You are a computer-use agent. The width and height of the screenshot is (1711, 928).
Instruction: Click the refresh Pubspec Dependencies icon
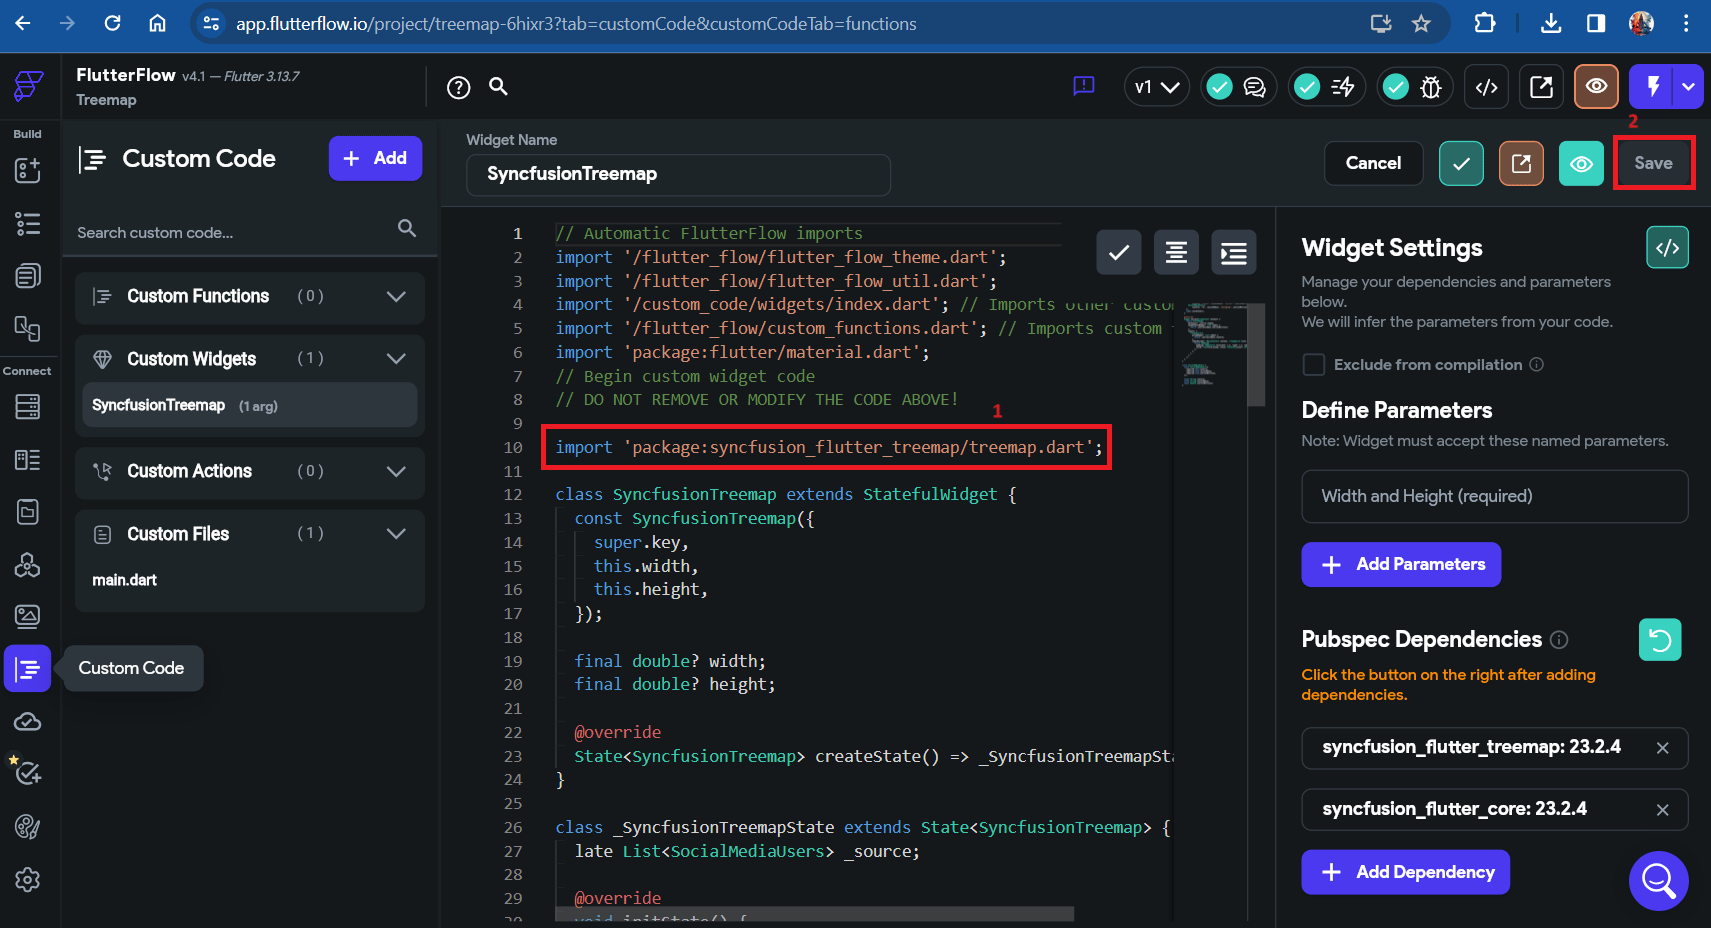[x=1660, y=640]
